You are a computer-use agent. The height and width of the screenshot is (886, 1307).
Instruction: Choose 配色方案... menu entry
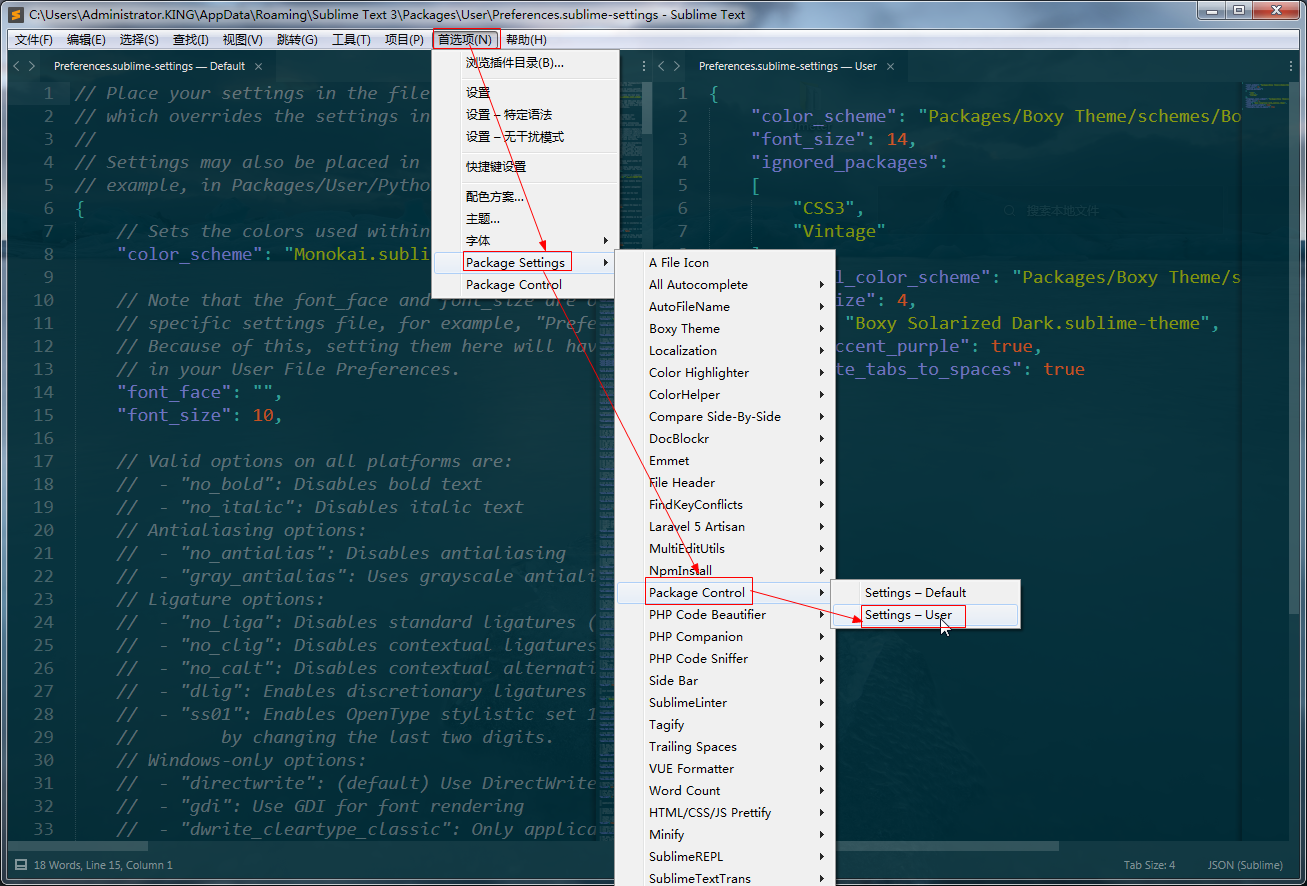[x=526, y=196]
